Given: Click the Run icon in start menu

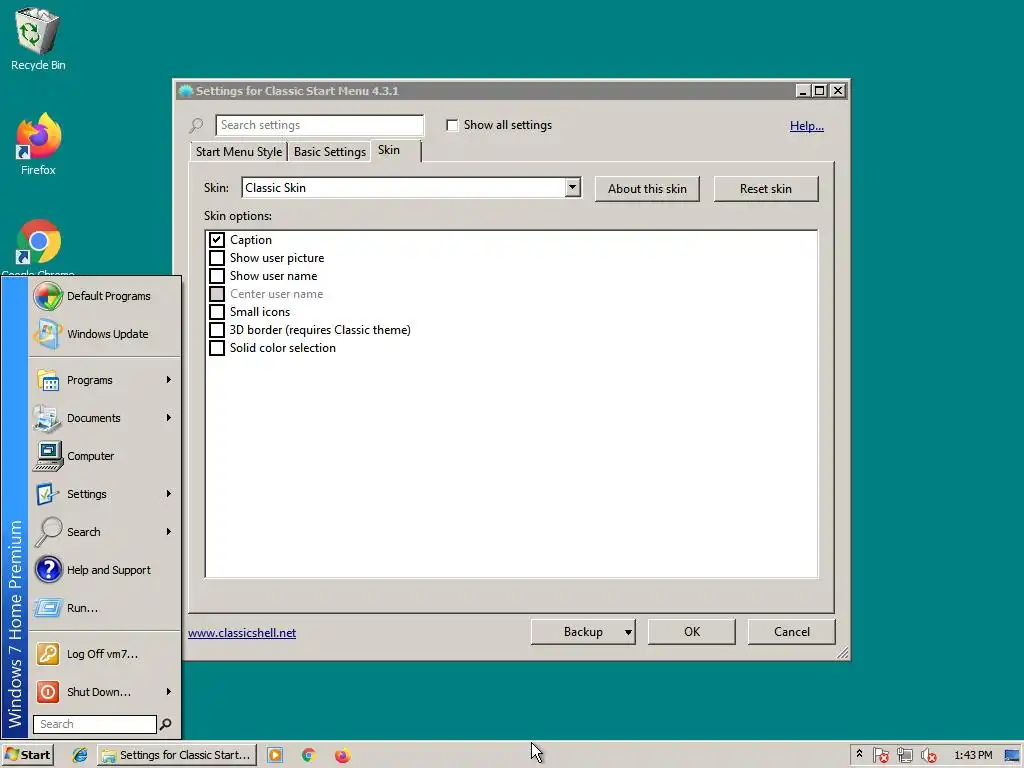Looking at the screenshot, I should tap(48, 608).
